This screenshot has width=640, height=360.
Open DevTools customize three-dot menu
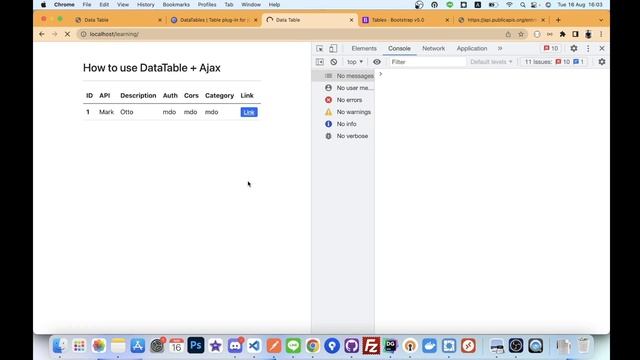click(588, 48)
